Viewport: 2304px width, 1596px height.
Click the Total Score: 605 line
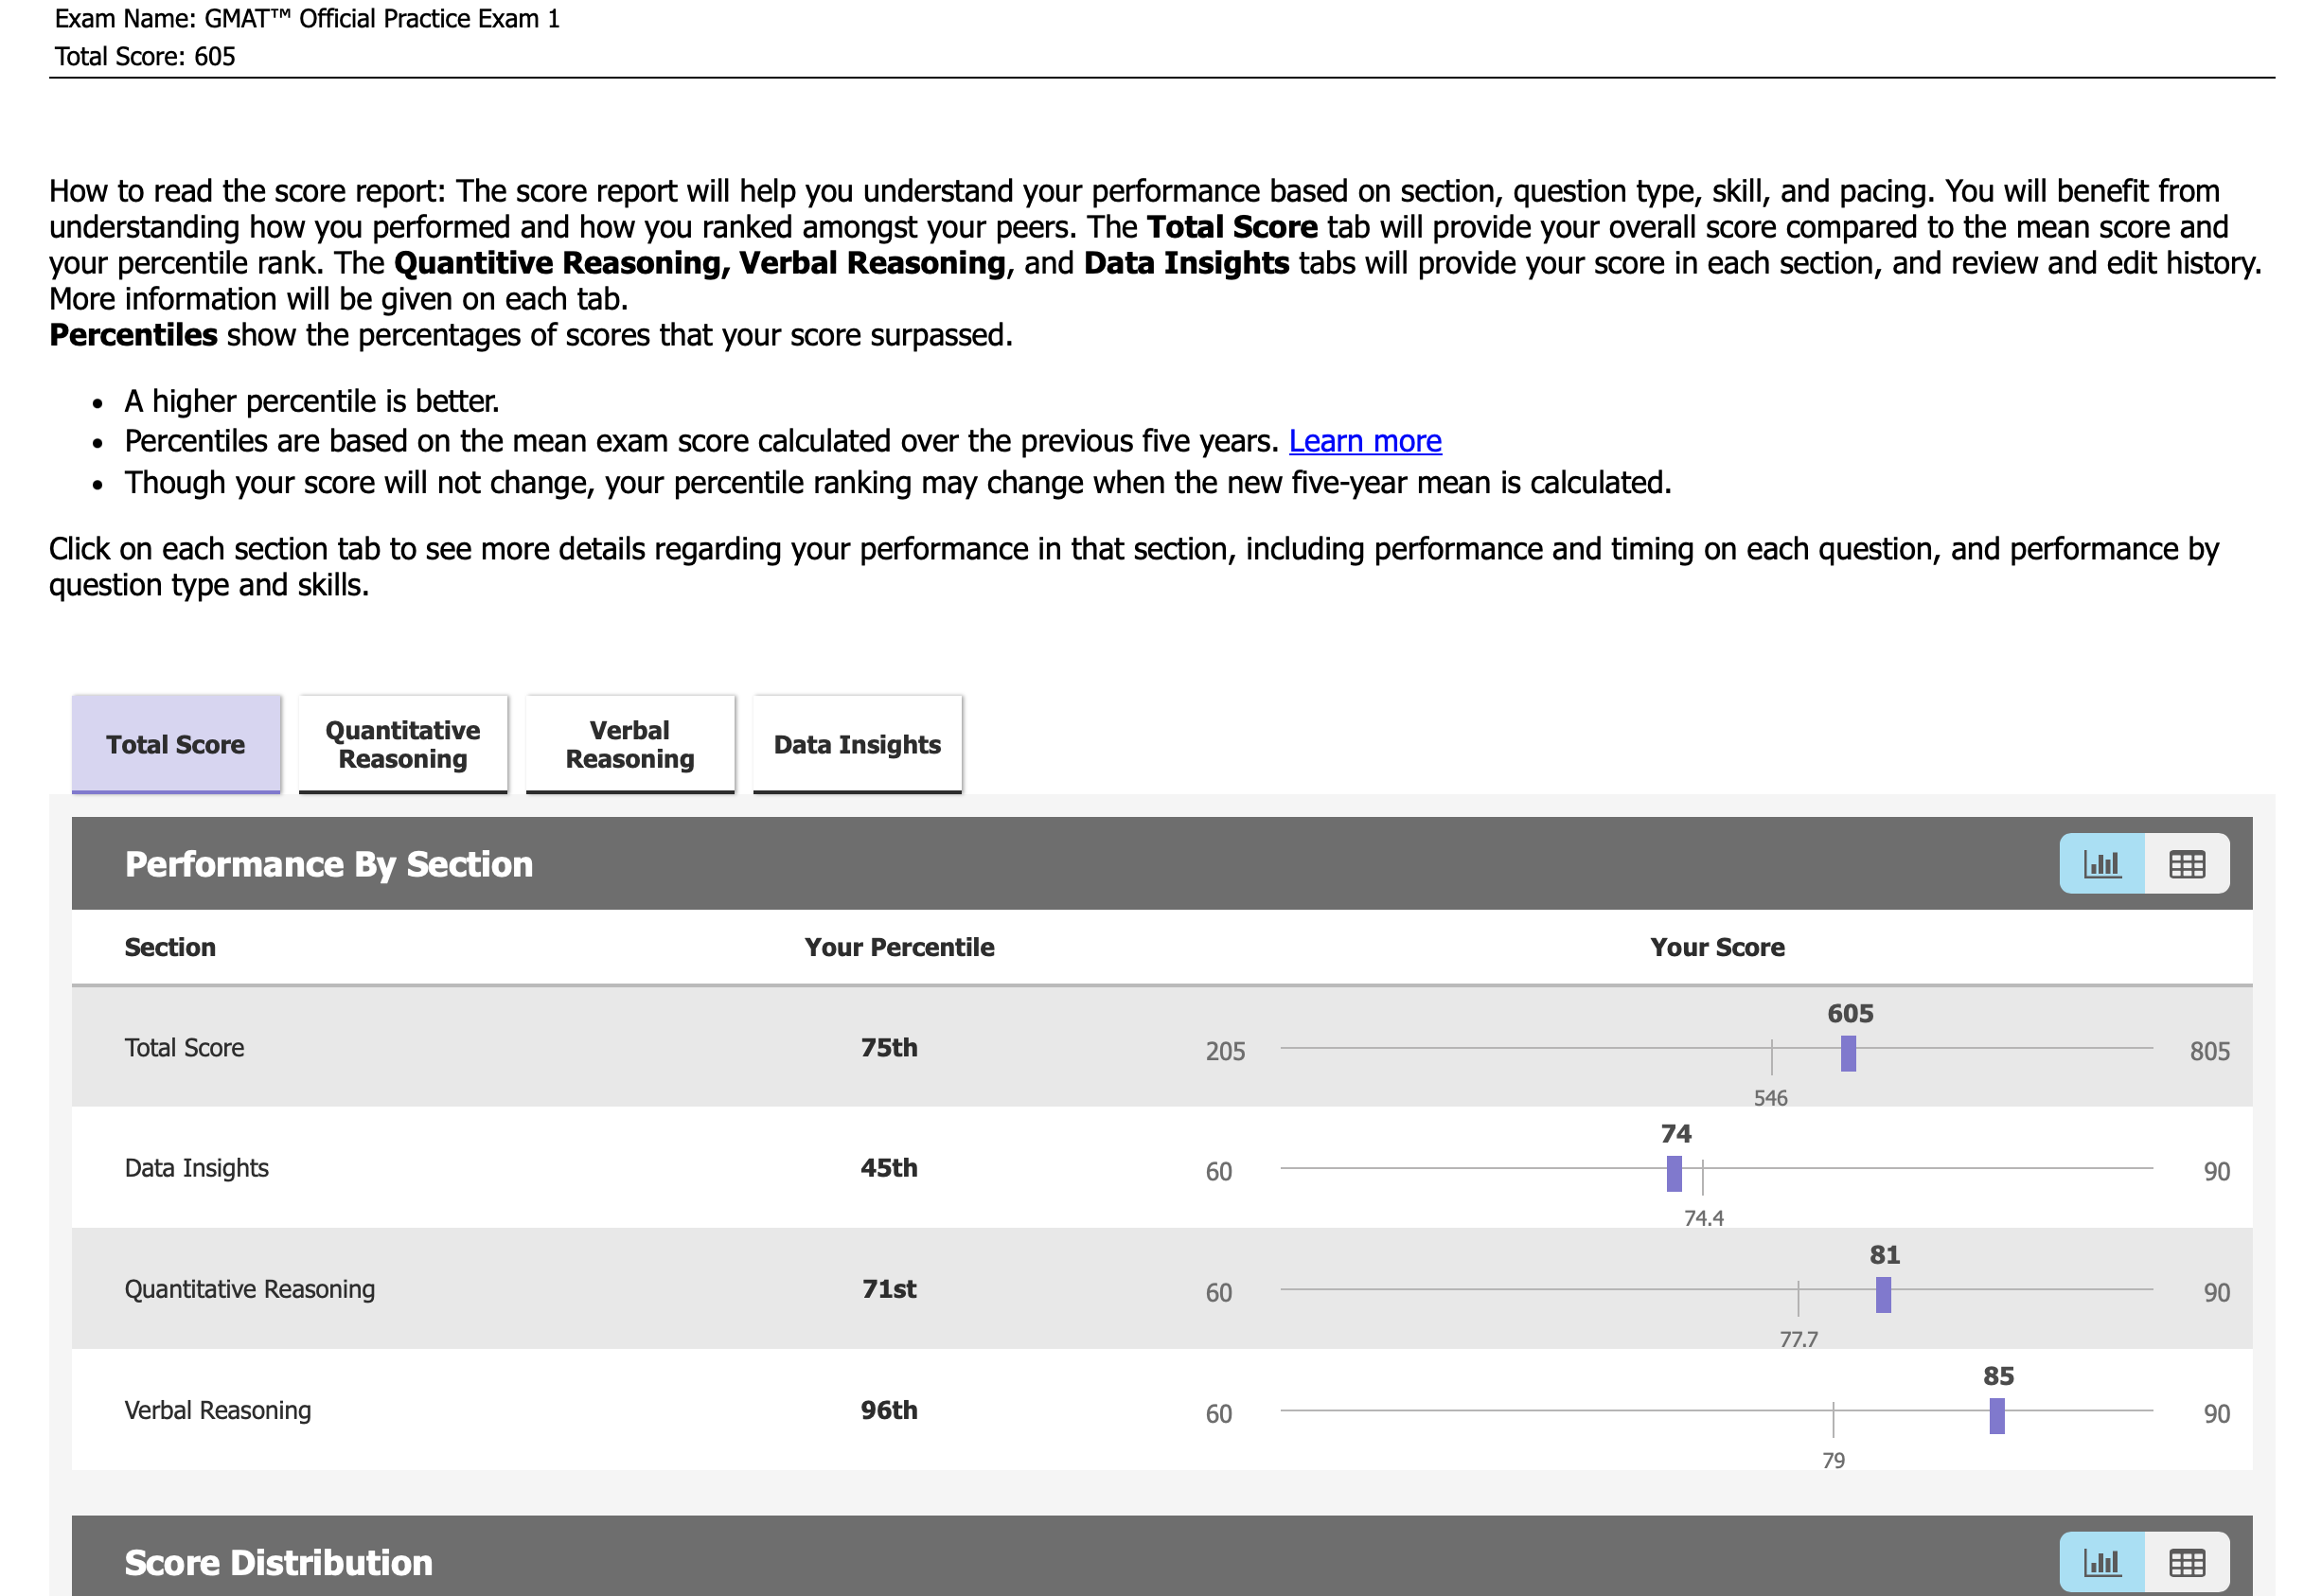(145, 56)
